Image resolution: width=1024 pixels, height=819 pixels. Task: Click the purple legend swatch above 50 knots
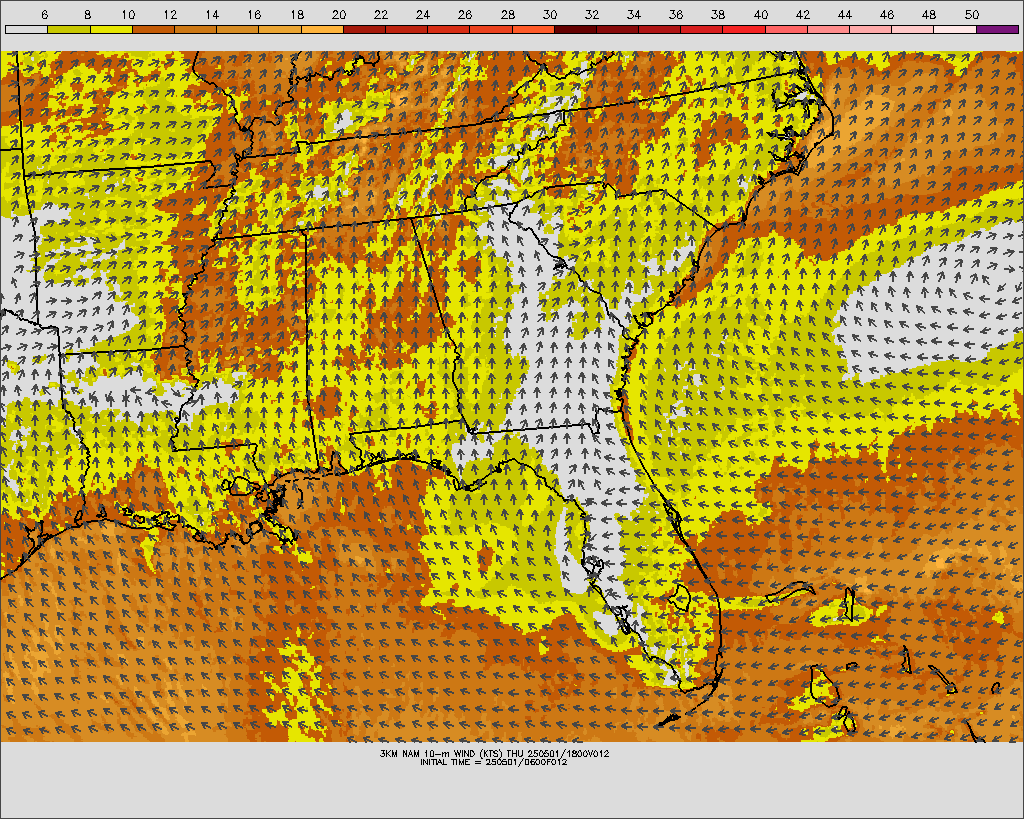point(997,29)
